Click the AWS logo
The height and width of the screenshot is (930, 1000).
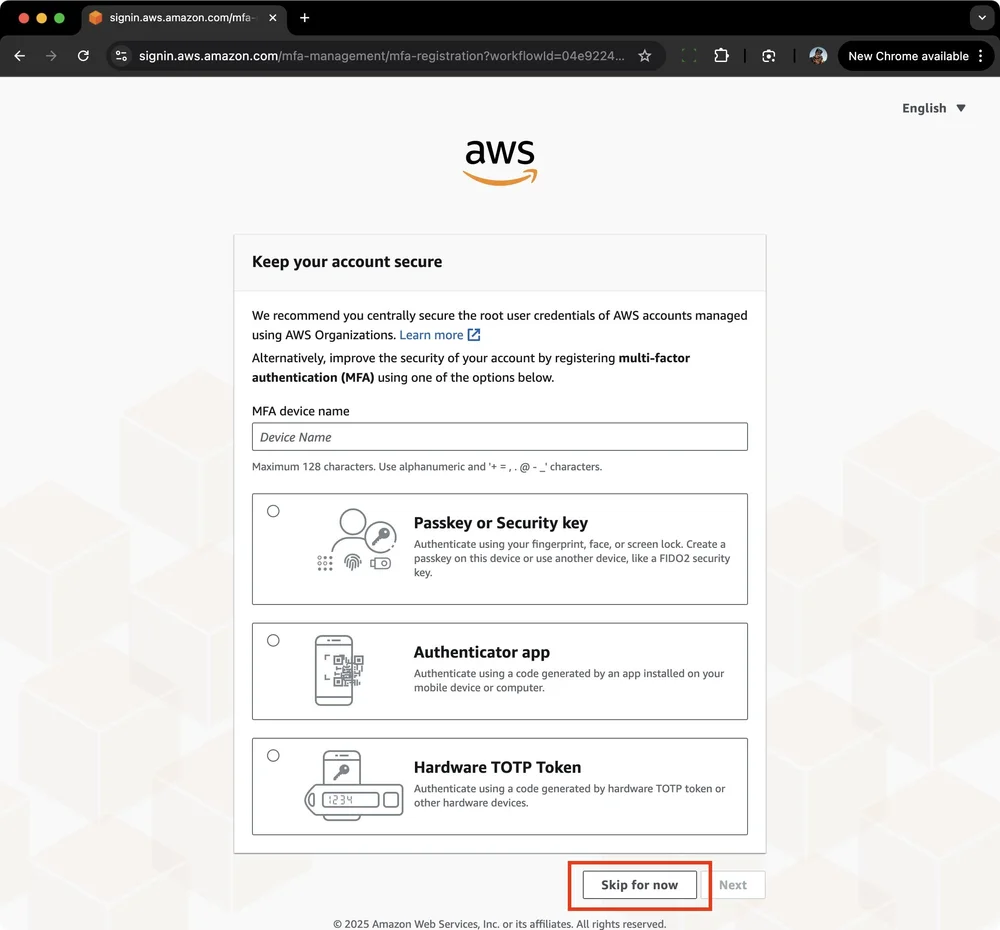(500, 162)
